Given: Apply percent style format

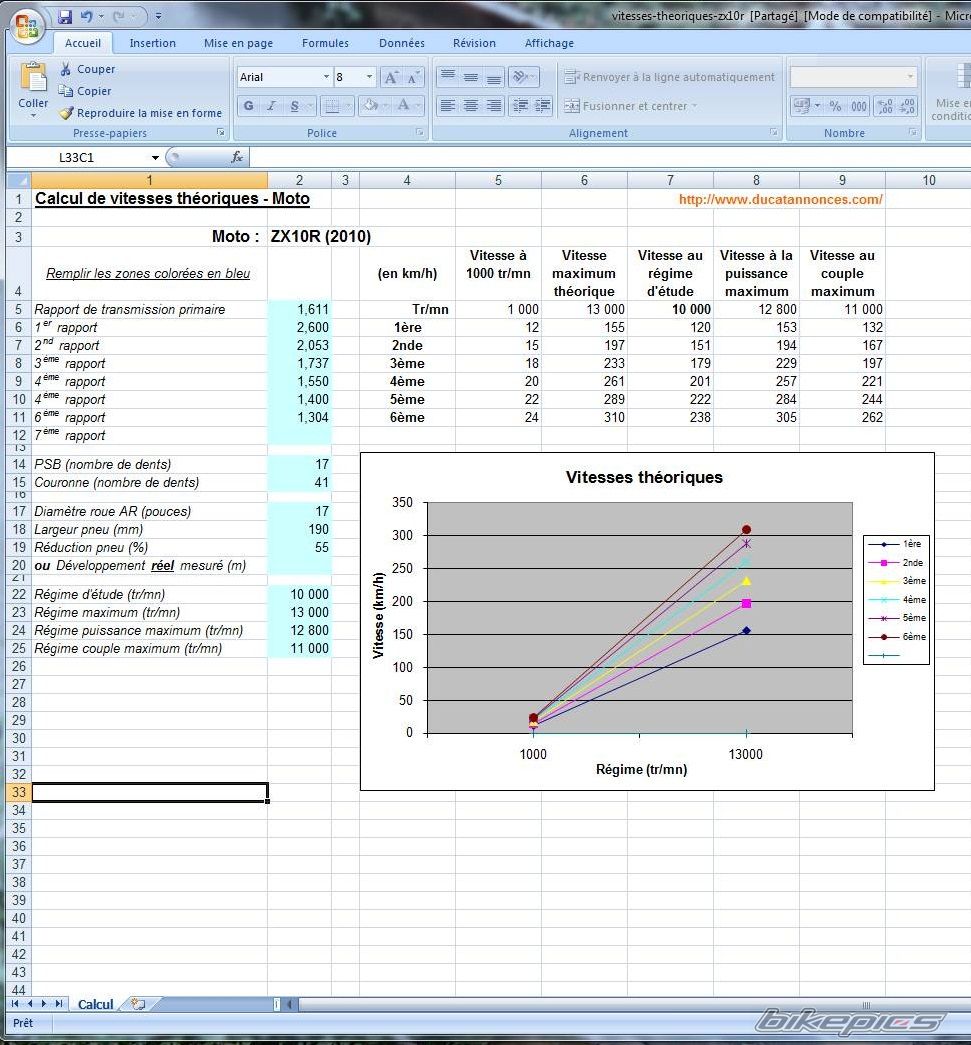Looking at the screenshot, I should [x=835, y=106].
